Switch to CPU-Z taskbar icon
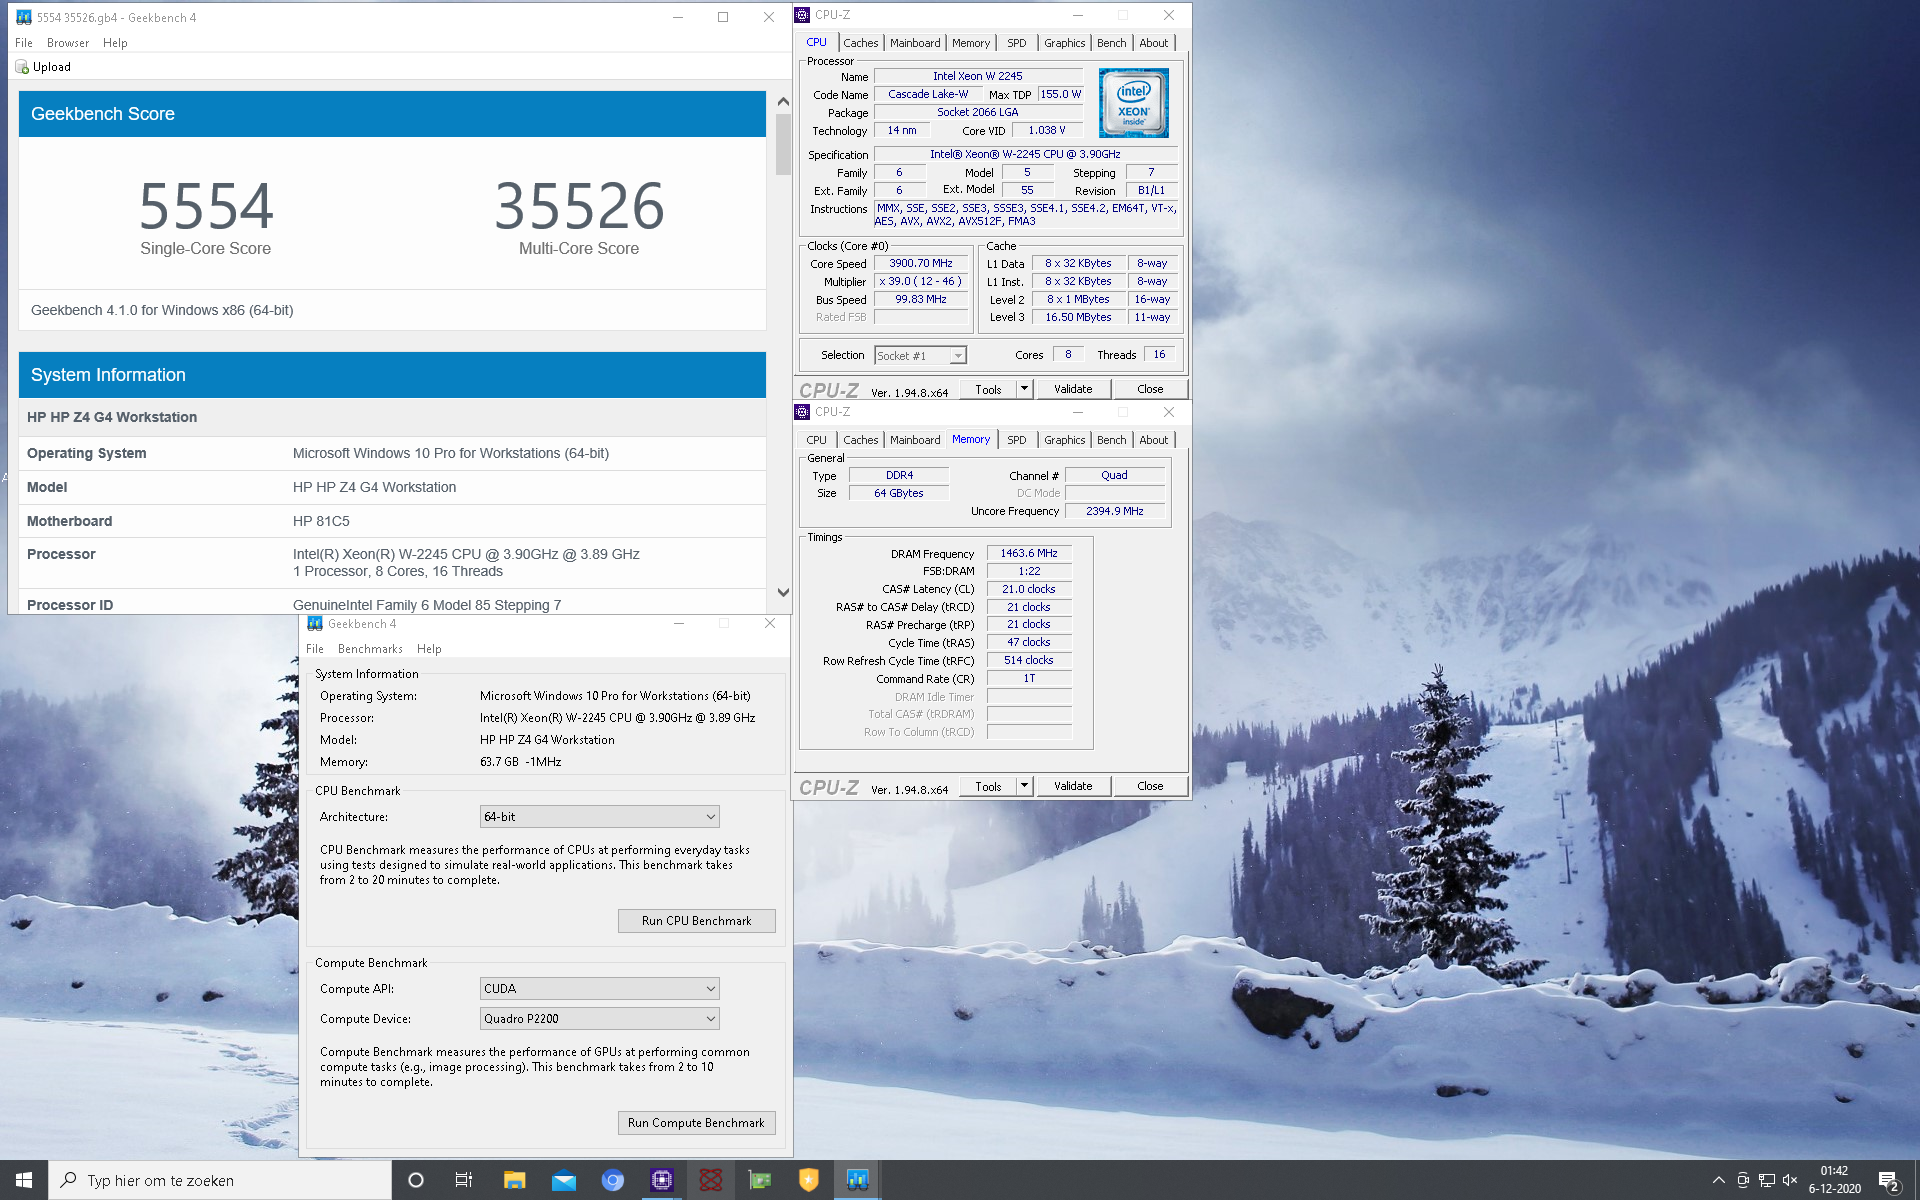 (662, 1180)
